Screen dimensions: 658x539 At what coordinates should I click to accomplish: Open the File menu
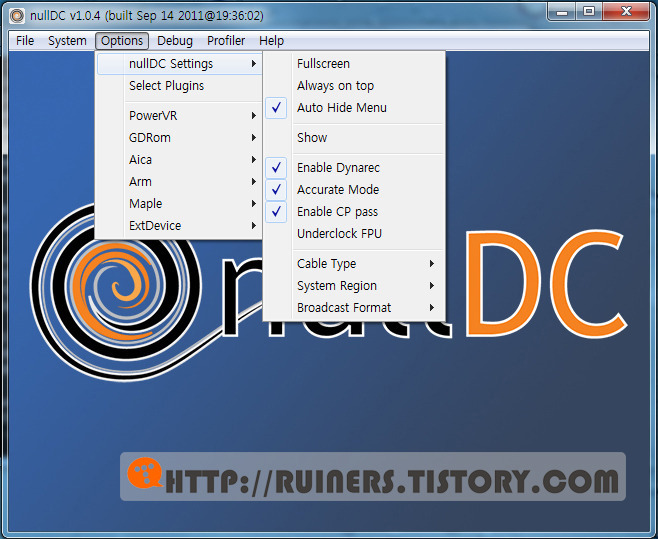tap(25, 41)
